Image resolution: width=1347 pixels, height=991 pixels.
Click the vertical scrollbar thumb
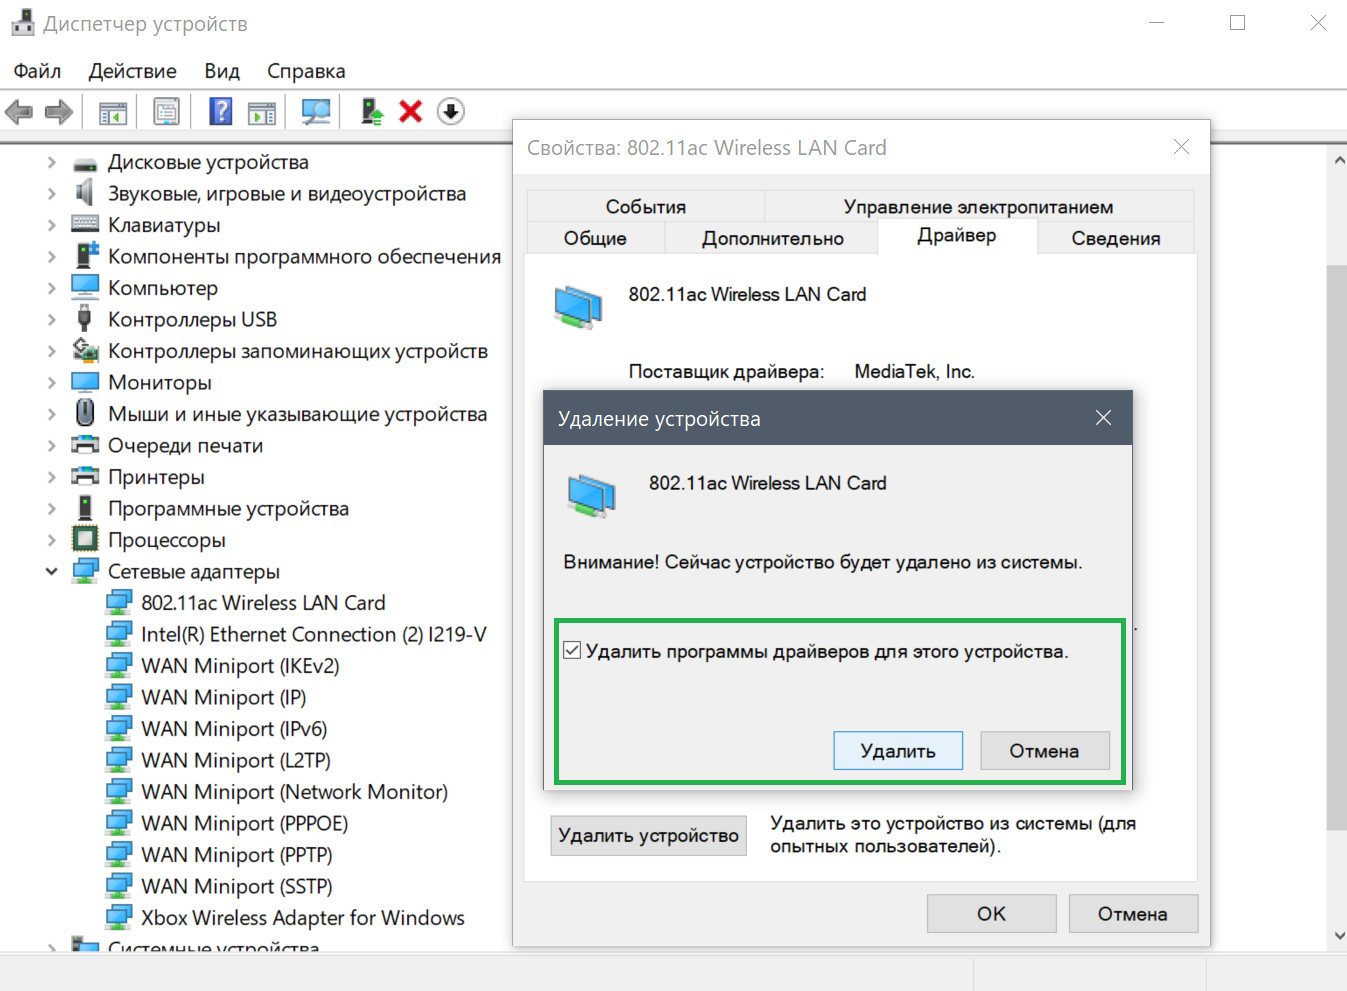click(1337, 547)
